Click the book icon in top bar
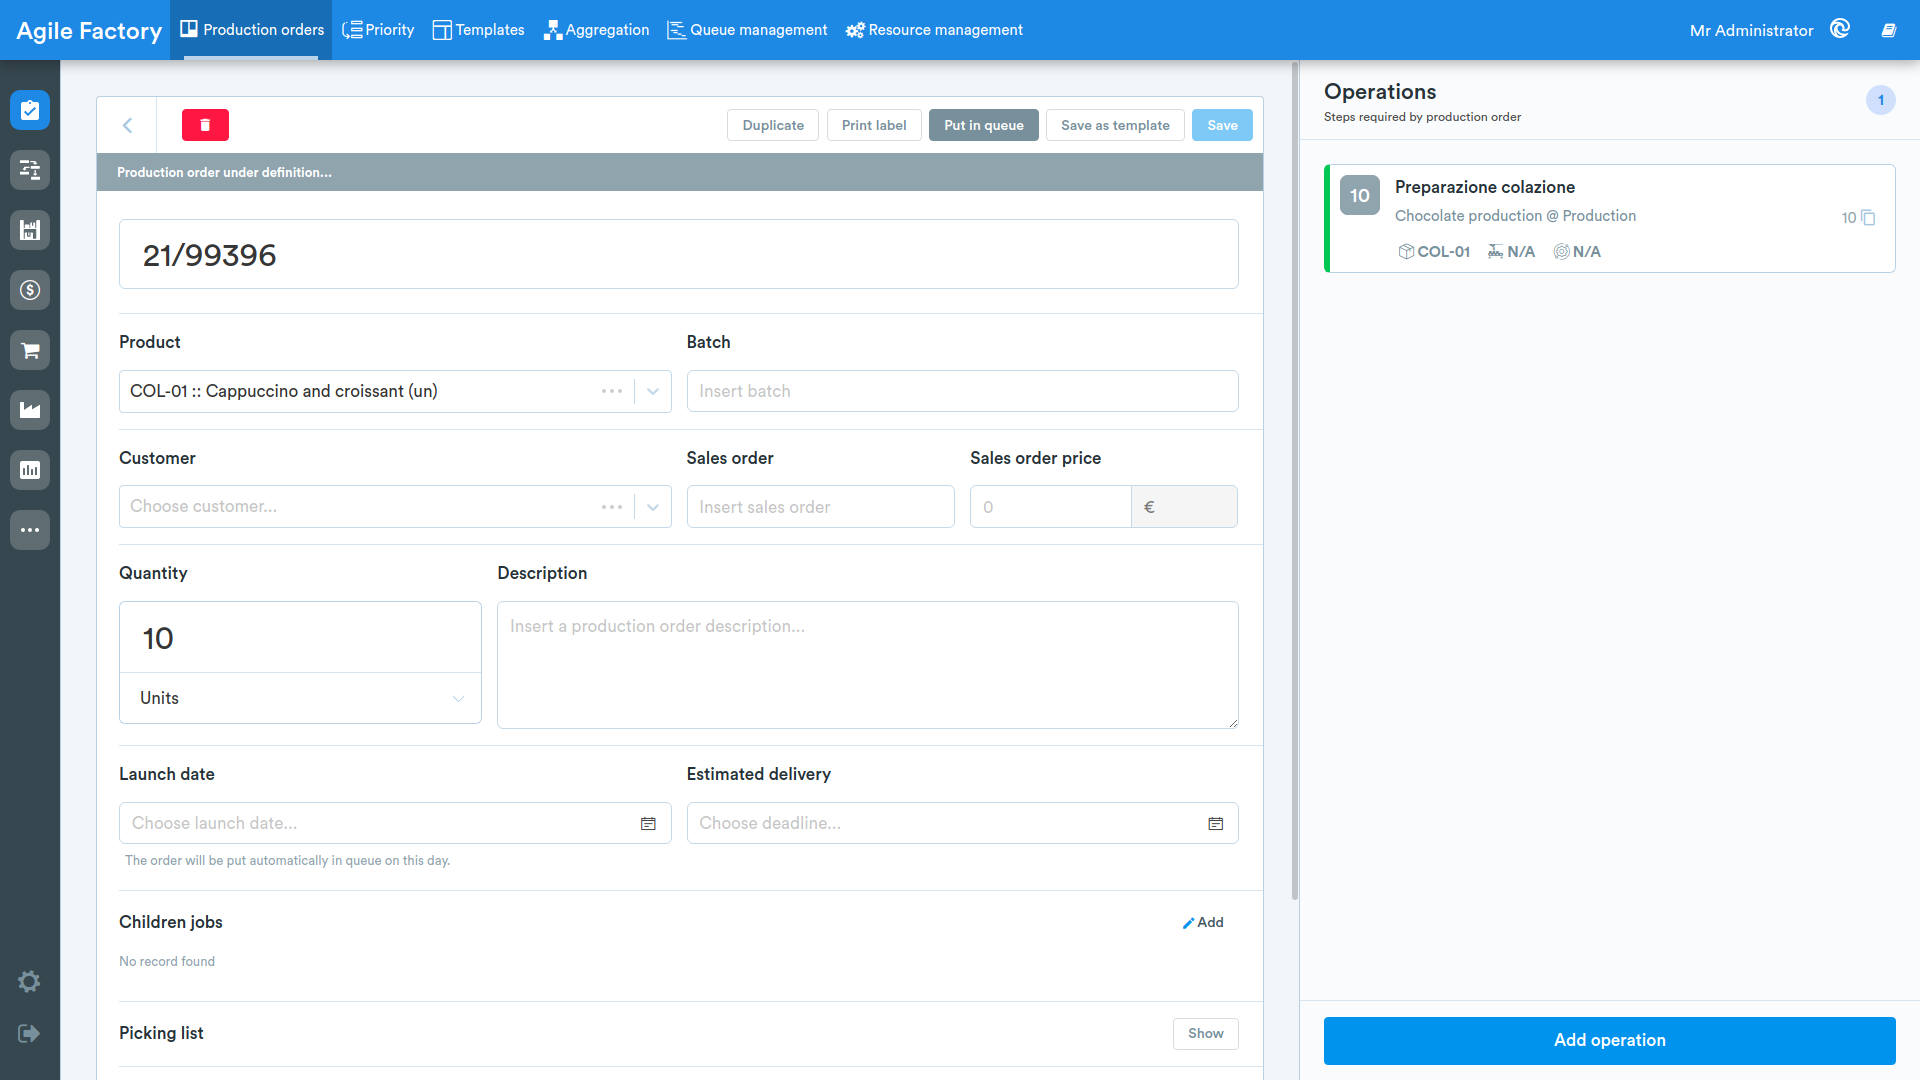This screenshot has width=1920, height=1080. click(x=1889, y=30)
